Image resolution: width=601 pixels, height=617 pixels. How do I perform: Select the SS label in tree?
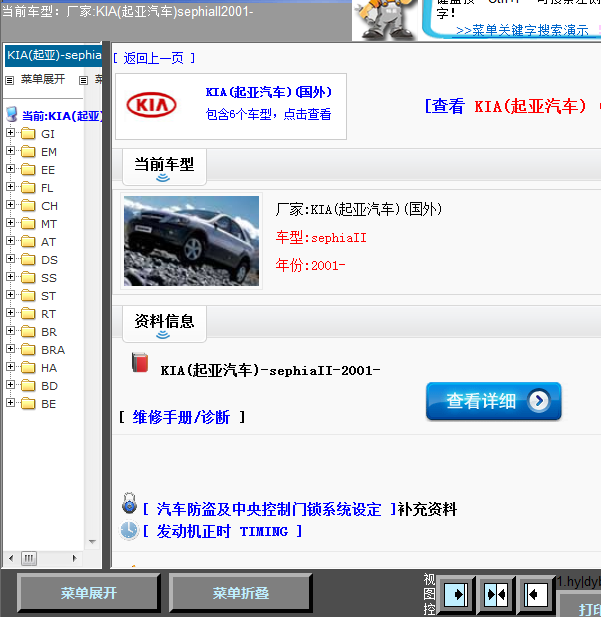click(49, 278)
